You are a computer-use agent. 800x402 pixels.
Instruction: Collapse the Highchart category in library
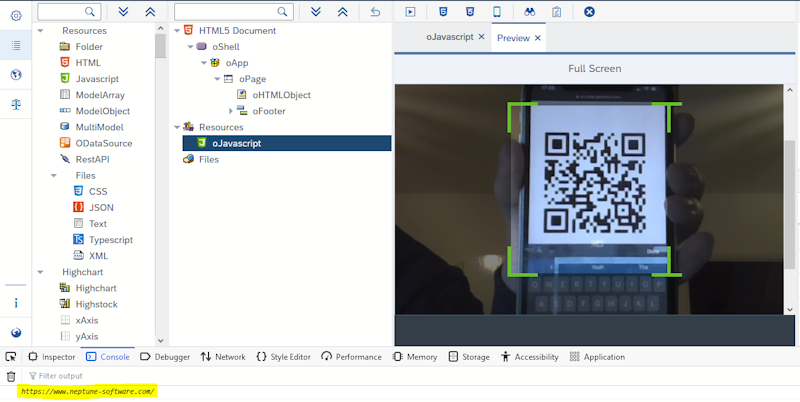[41, 272]
